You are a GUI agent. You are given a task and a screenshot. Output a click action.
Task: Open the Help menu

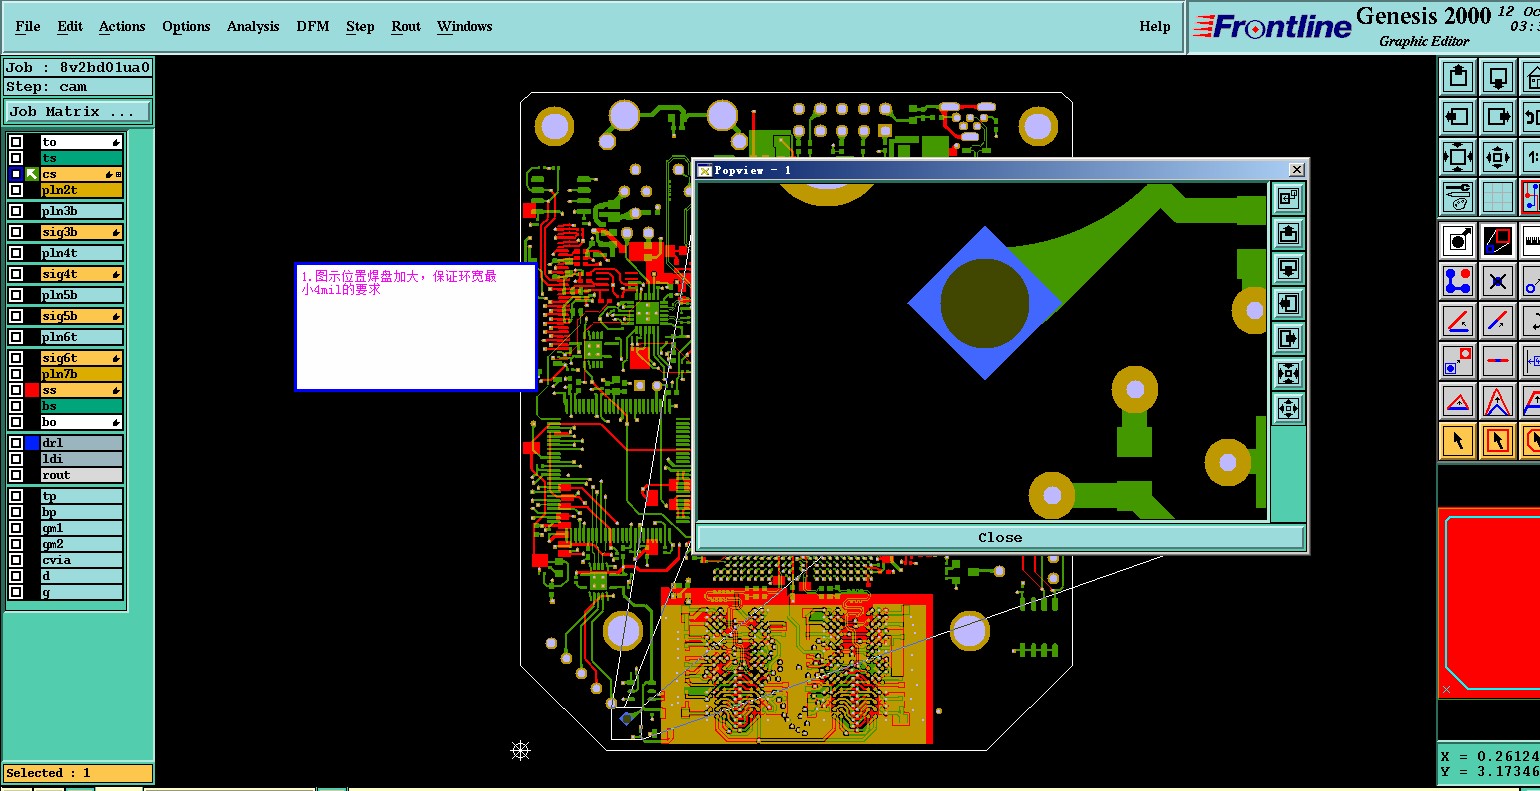click(x=1155, y=26)
